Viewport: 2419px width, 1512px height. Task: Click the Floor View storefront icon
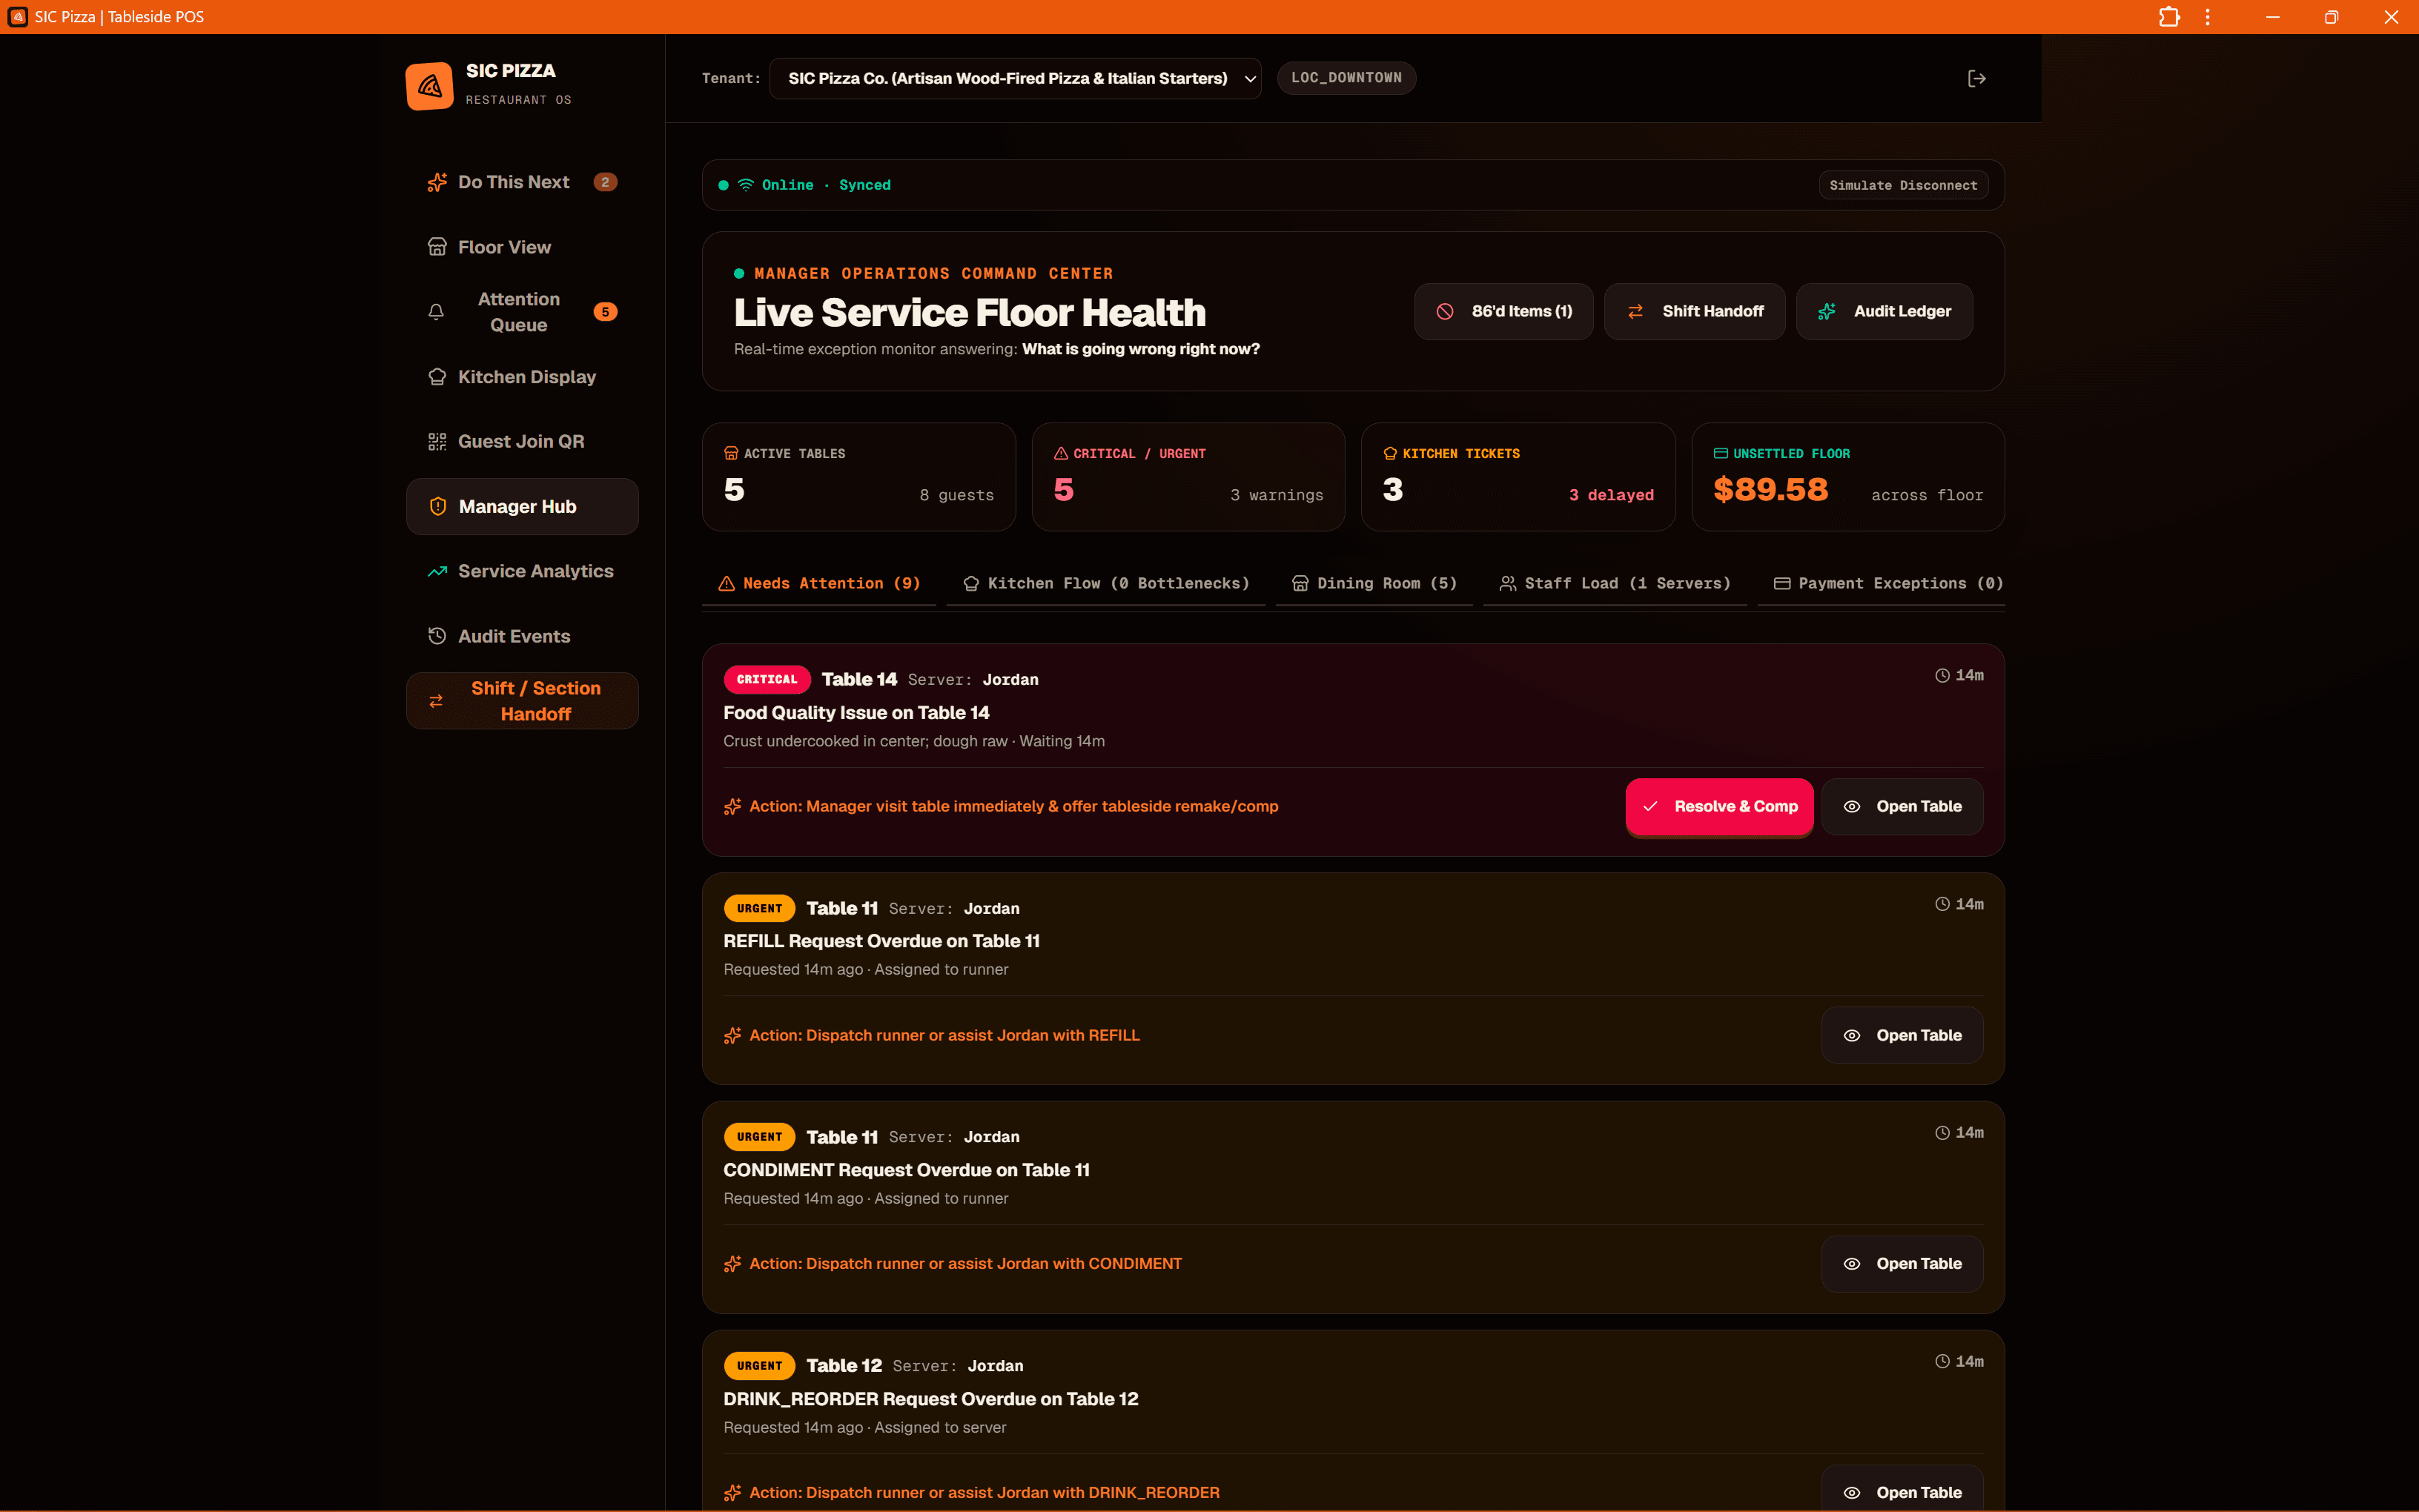pos(437,247)
